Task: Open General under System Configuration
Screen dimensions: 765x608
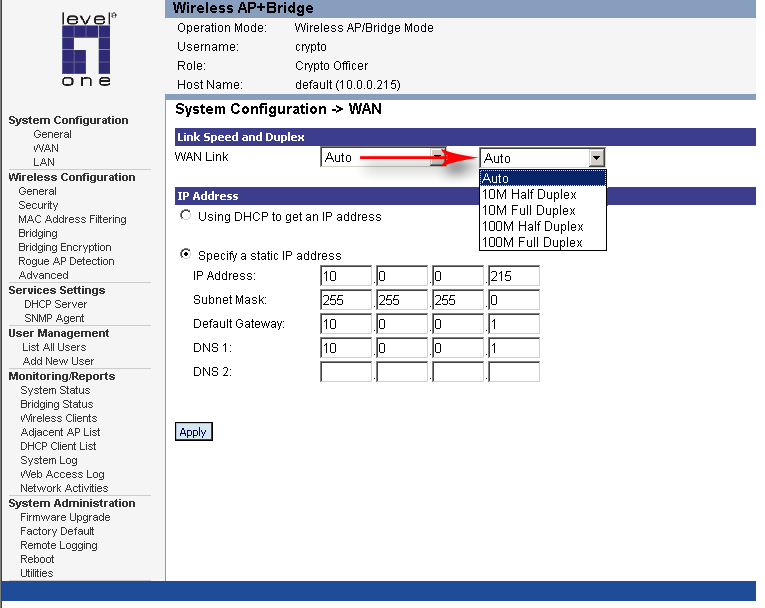Action: 52,134
